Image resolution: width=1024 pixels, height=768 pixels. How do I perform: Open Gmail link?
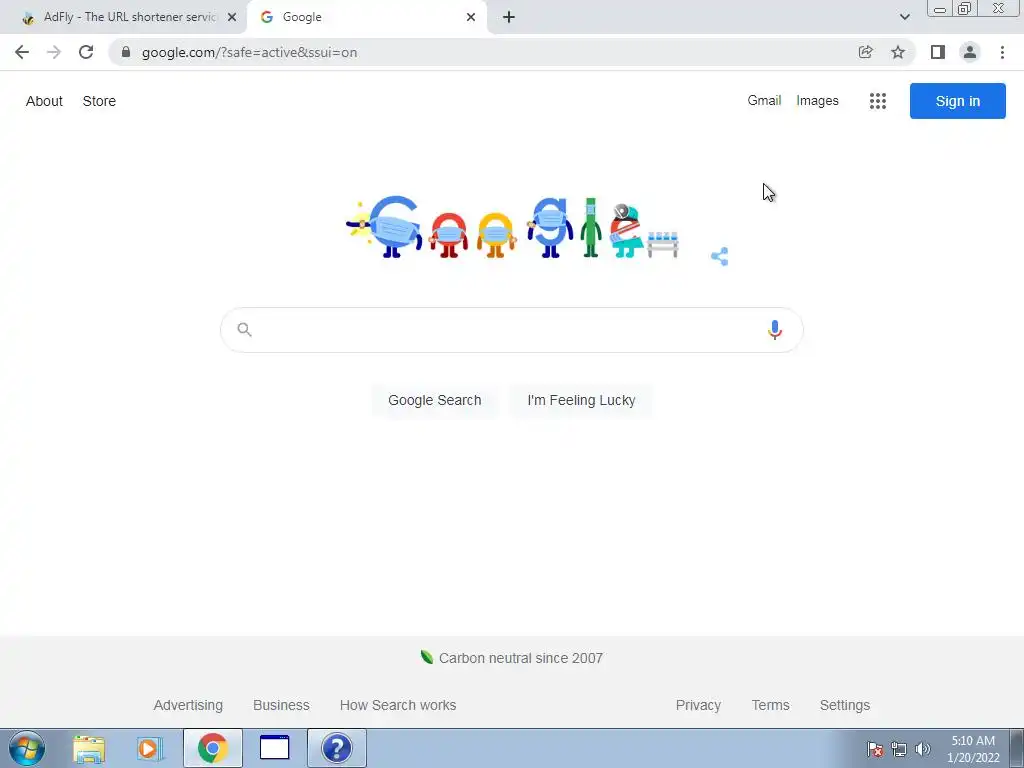click(x=764, y=101)
